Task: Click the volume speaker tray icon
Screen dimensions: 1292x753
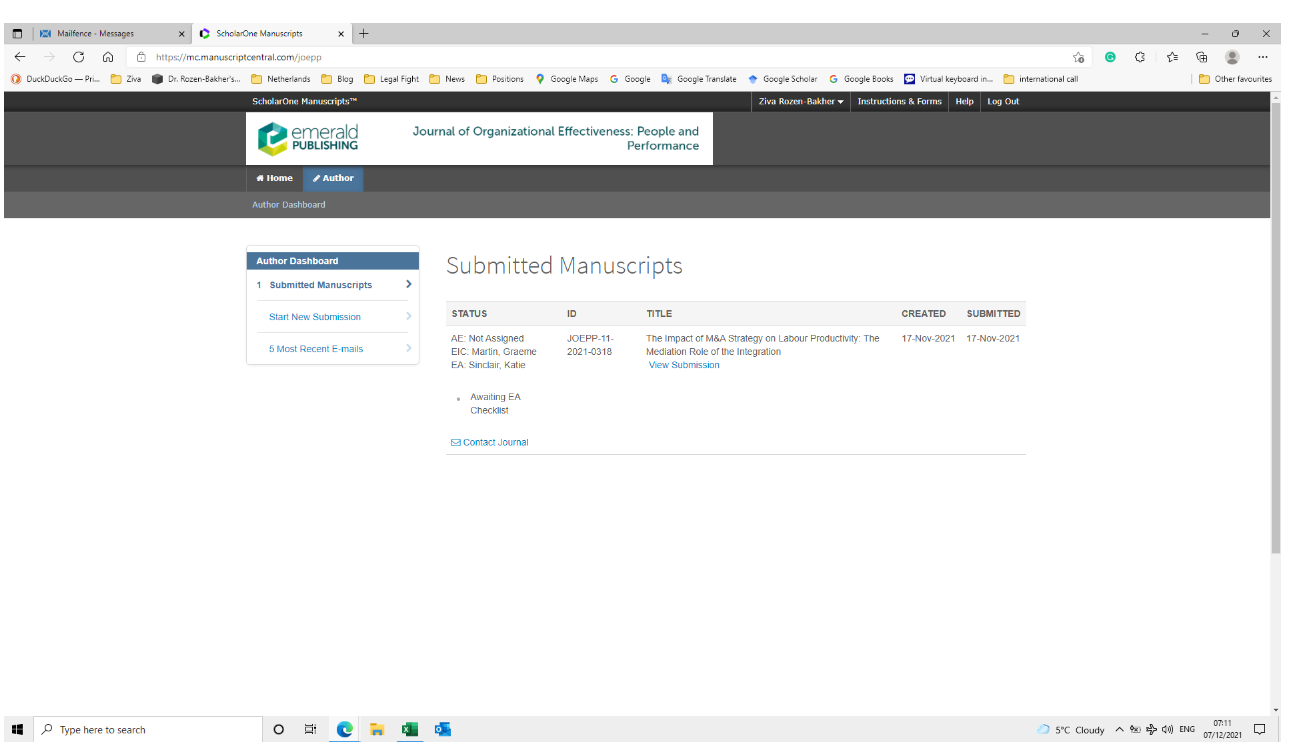Action: 1167,729
